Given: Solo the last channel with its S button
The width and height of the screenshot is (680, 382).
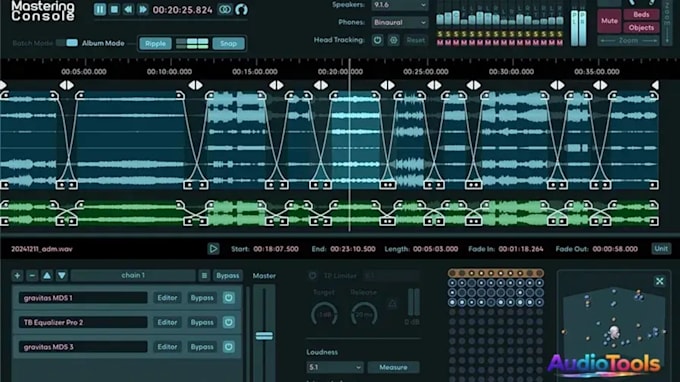Looking at the screenshot, I should (x=560, y=34).
